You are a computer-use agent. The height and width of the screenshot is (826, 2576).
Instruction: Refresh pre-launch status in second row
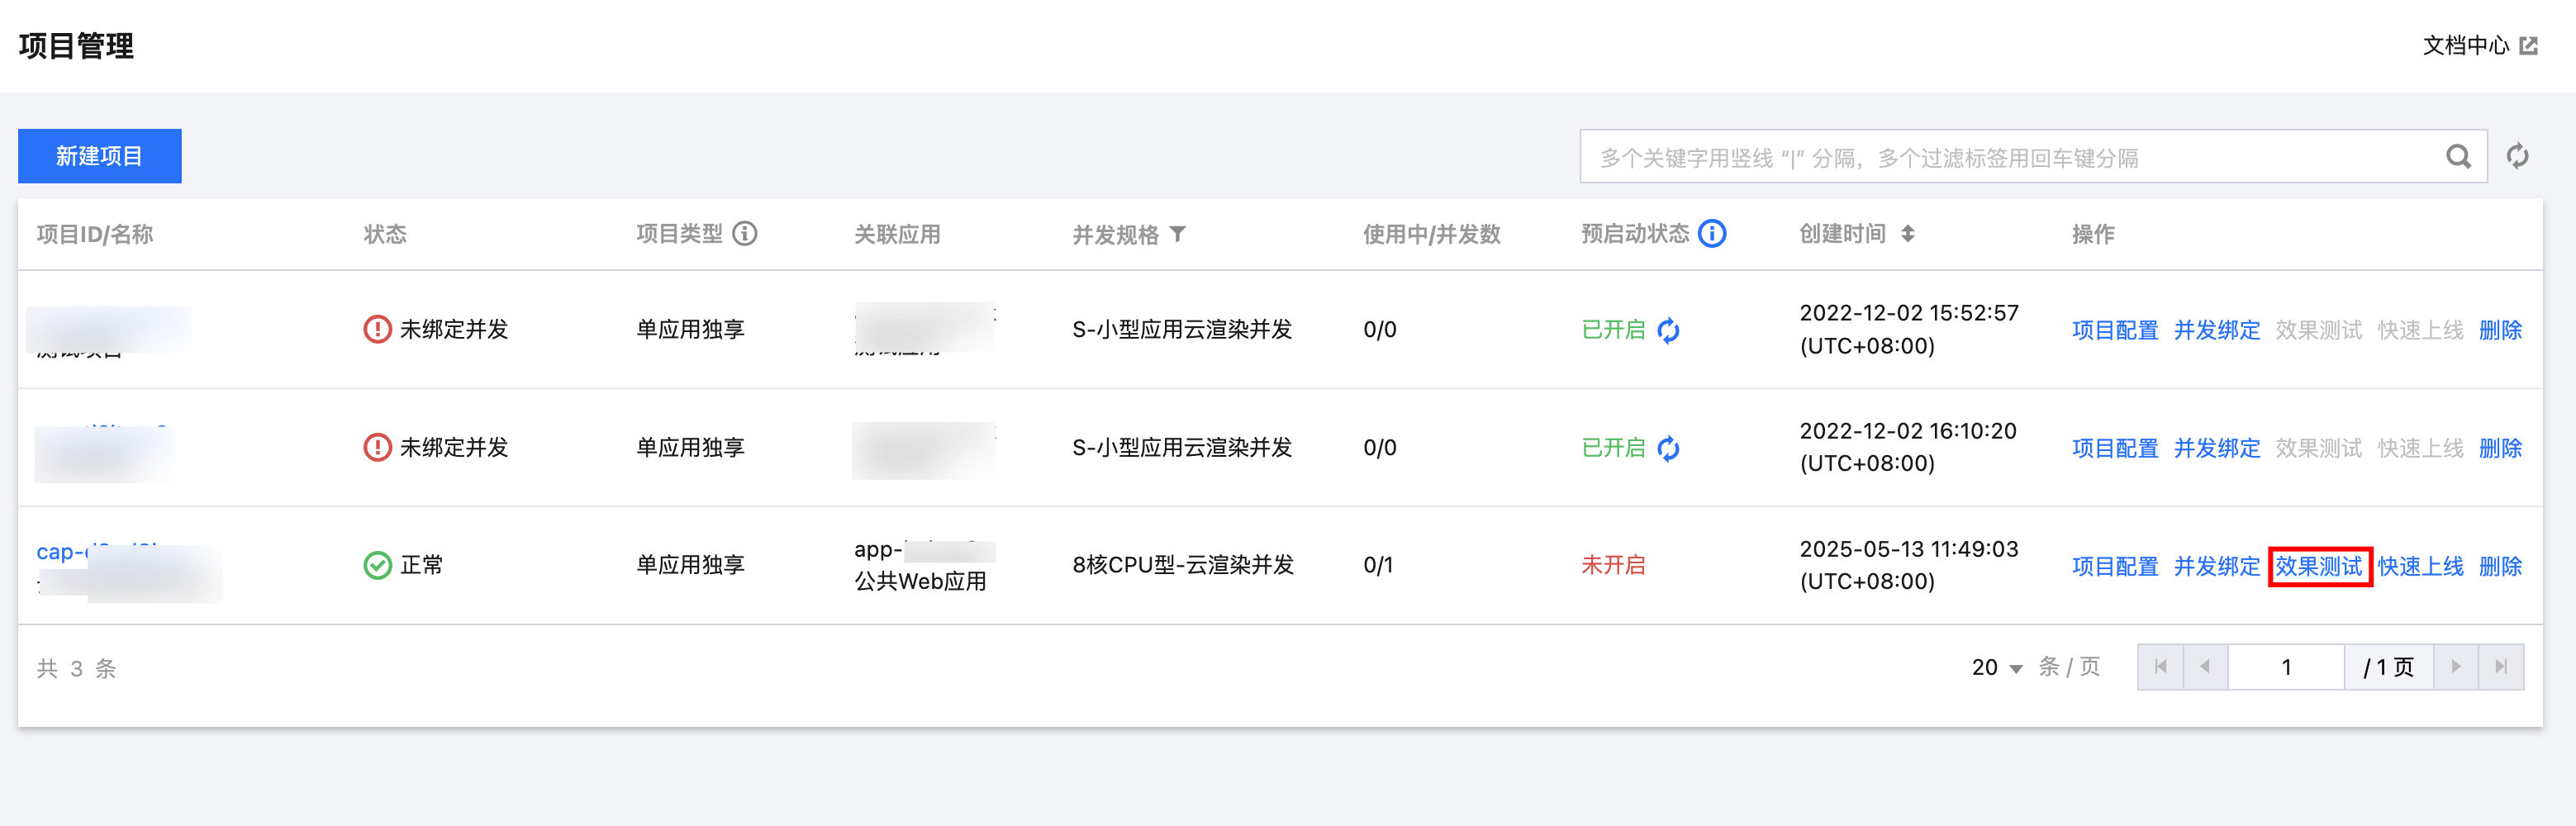tap(1668, 448)
